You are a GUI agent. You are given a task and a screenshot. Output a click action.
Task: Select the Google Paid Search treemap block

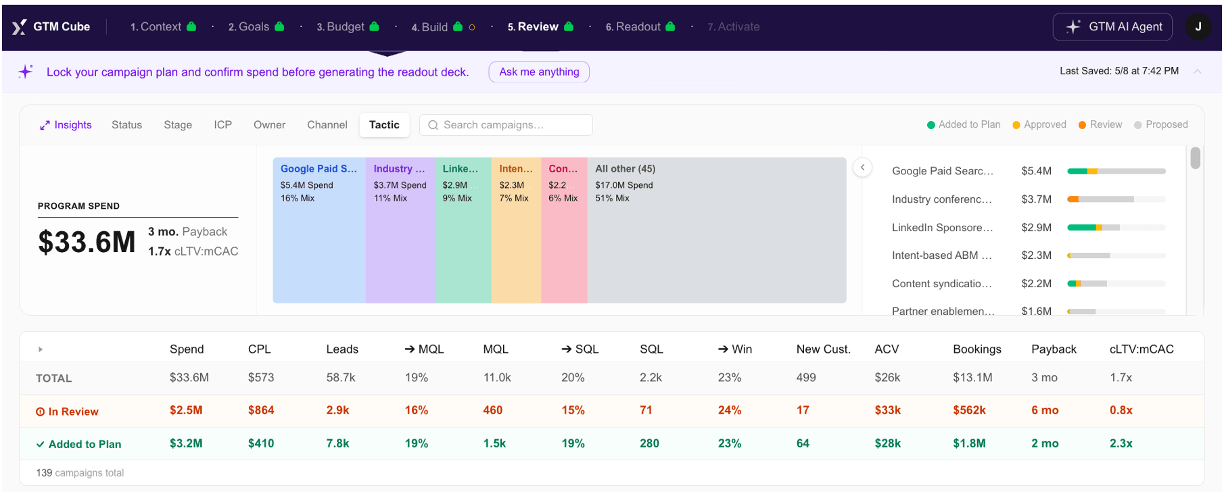319,230
